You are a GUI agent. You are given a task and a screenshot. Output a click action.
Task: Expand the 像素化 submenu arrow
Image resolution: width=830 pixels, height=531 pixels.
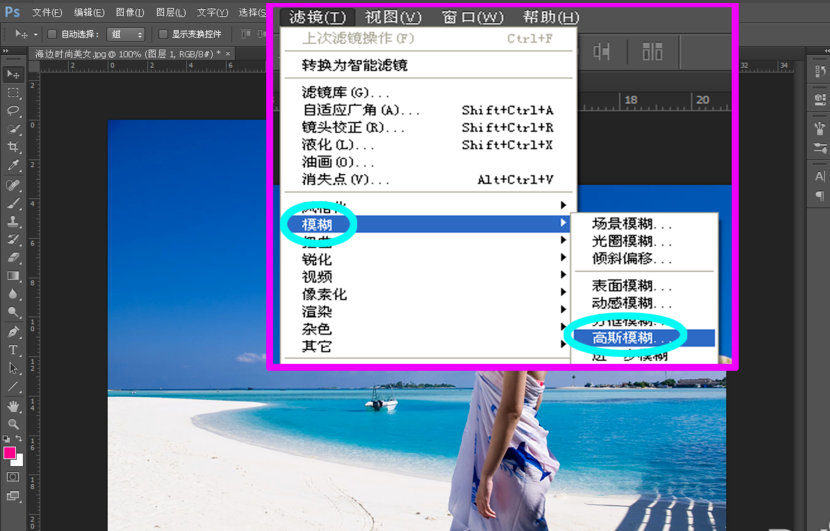563,292
